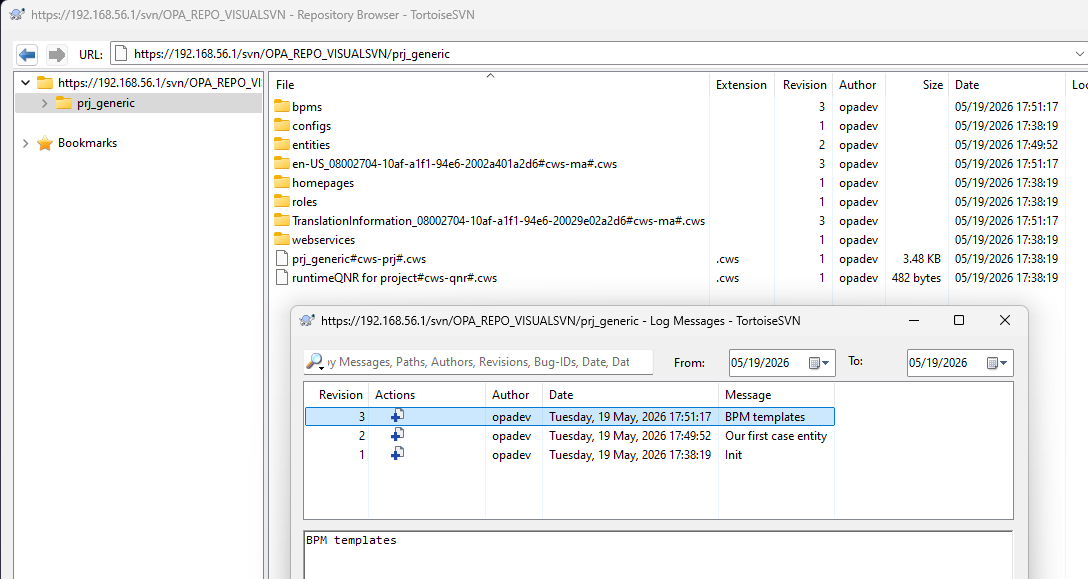Select the Init log message
This screenshot has height=579, width=1088.
[x=733, y=455]
